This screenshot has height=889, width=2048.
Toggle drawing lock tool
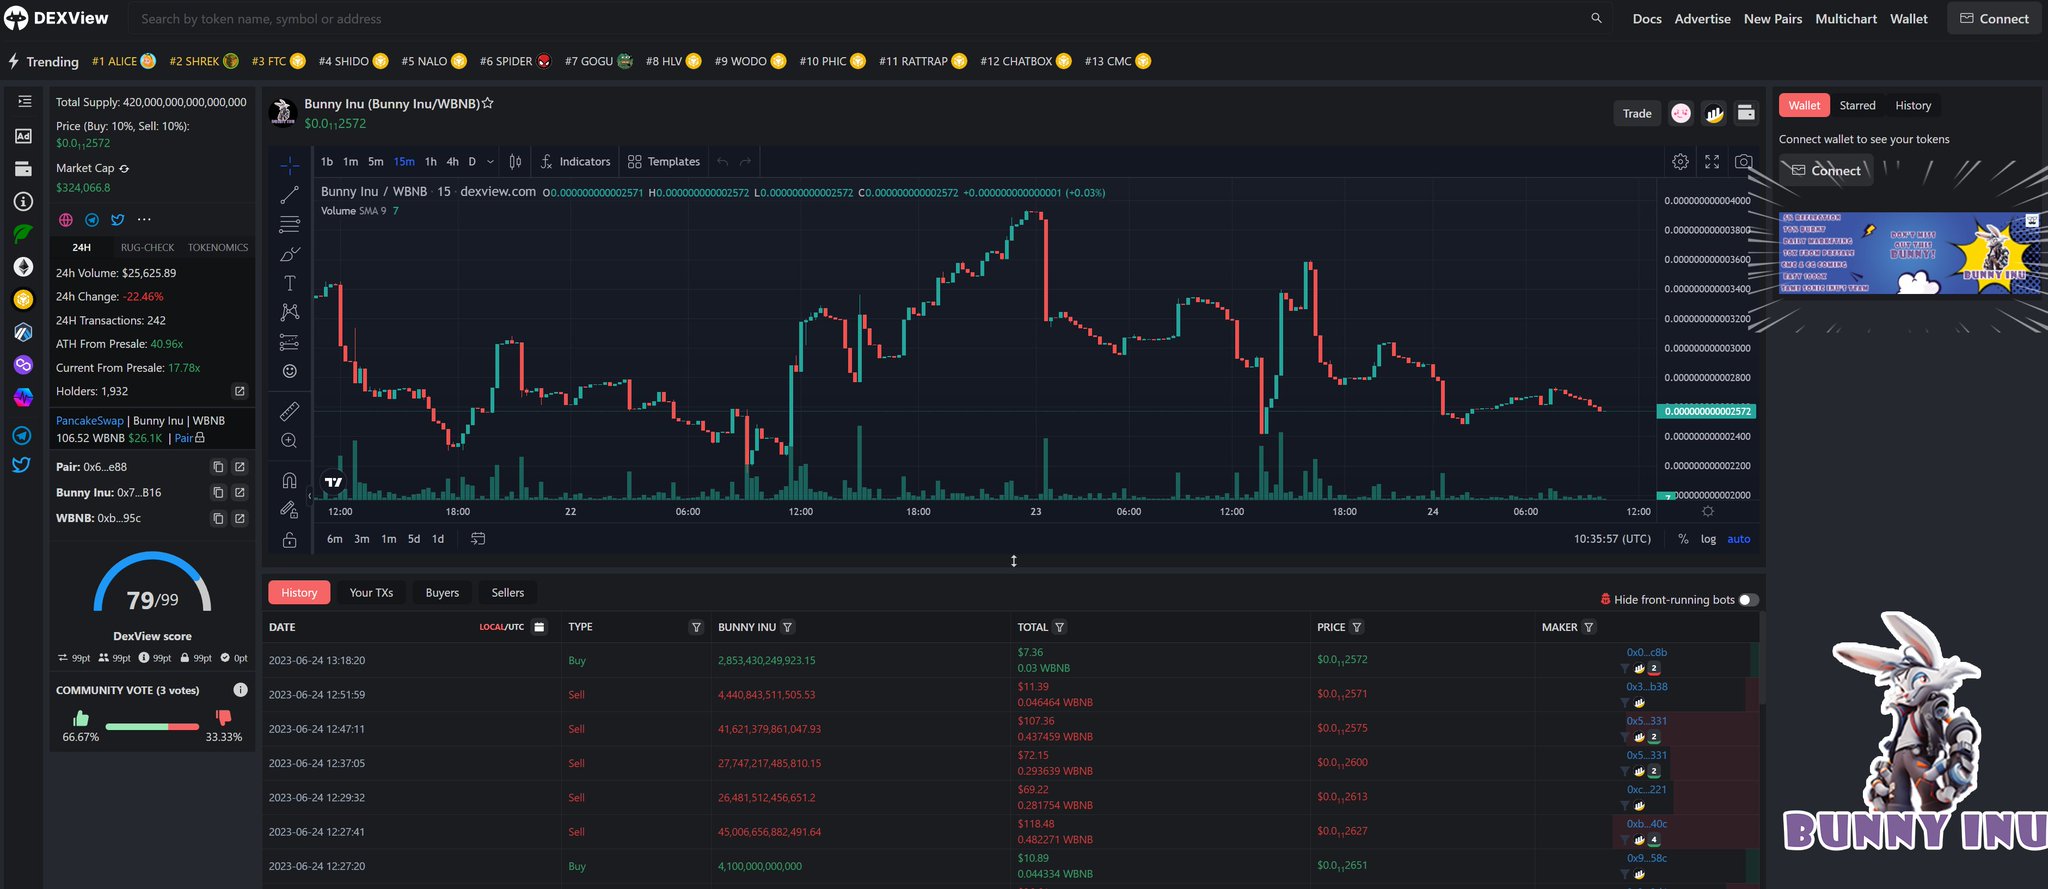tap(289, 540)
